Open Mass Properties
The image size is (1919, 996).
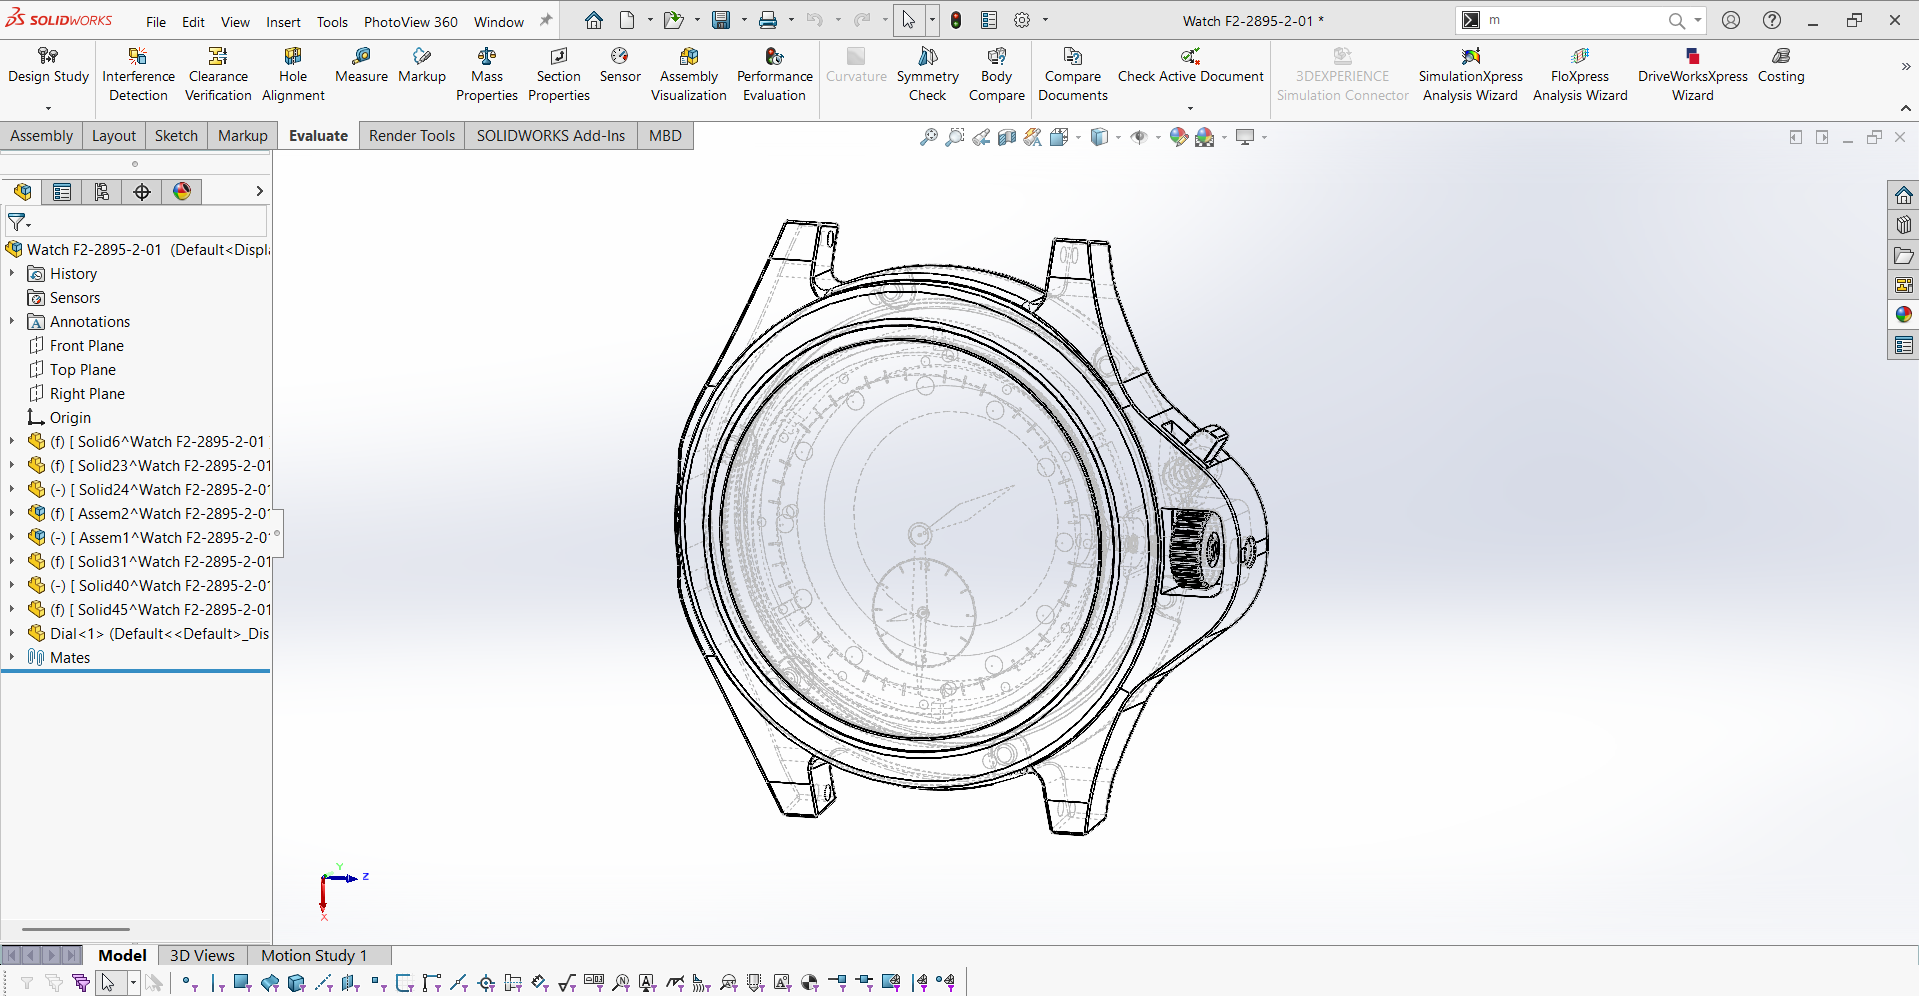click(486, 75)
